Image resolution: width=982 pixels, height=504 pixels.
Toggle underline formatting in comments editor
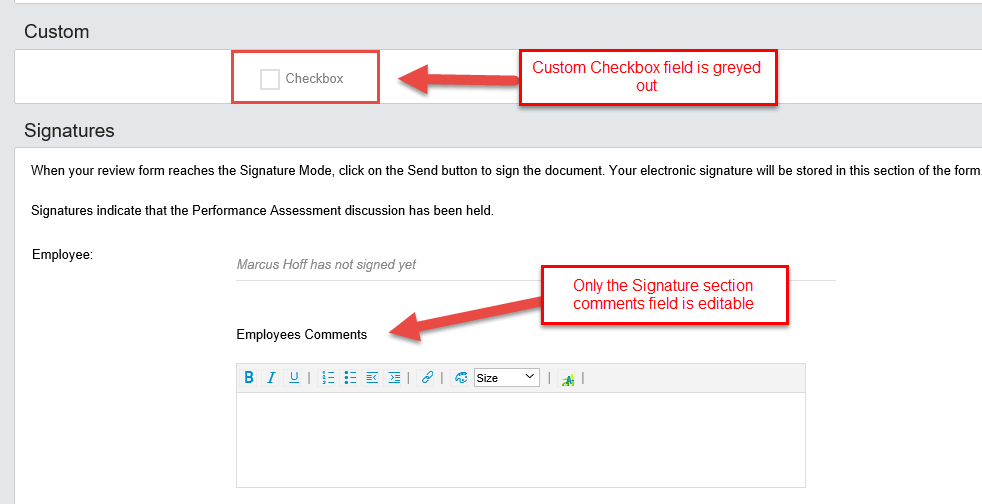point(294,378)
